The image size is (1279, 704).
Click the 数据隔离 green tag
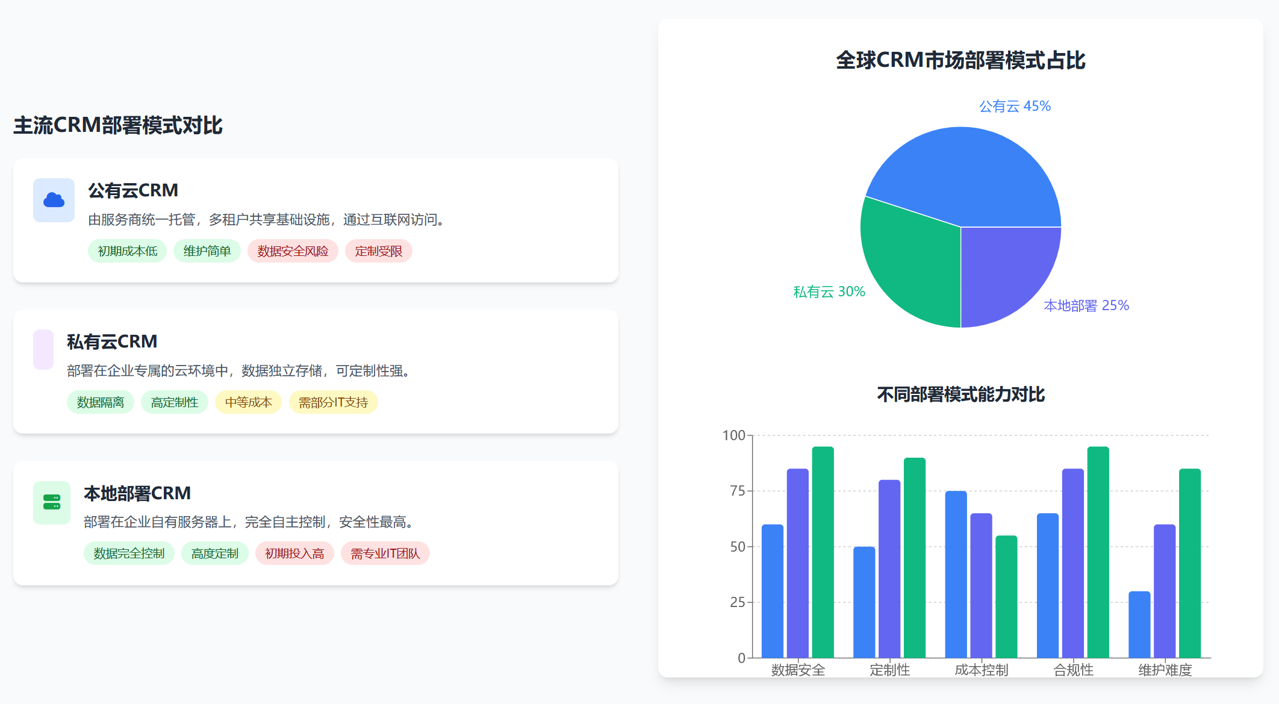100,402
